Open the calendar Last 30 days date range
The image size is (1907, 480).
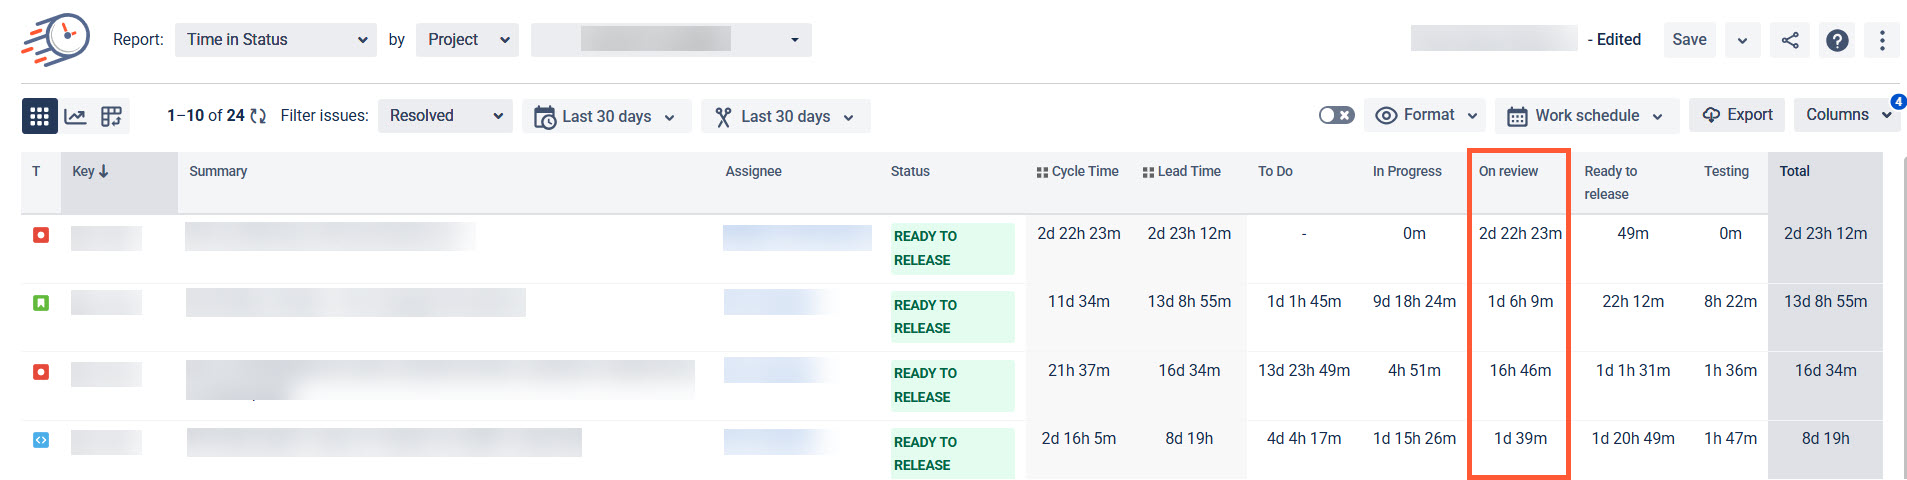606,116
